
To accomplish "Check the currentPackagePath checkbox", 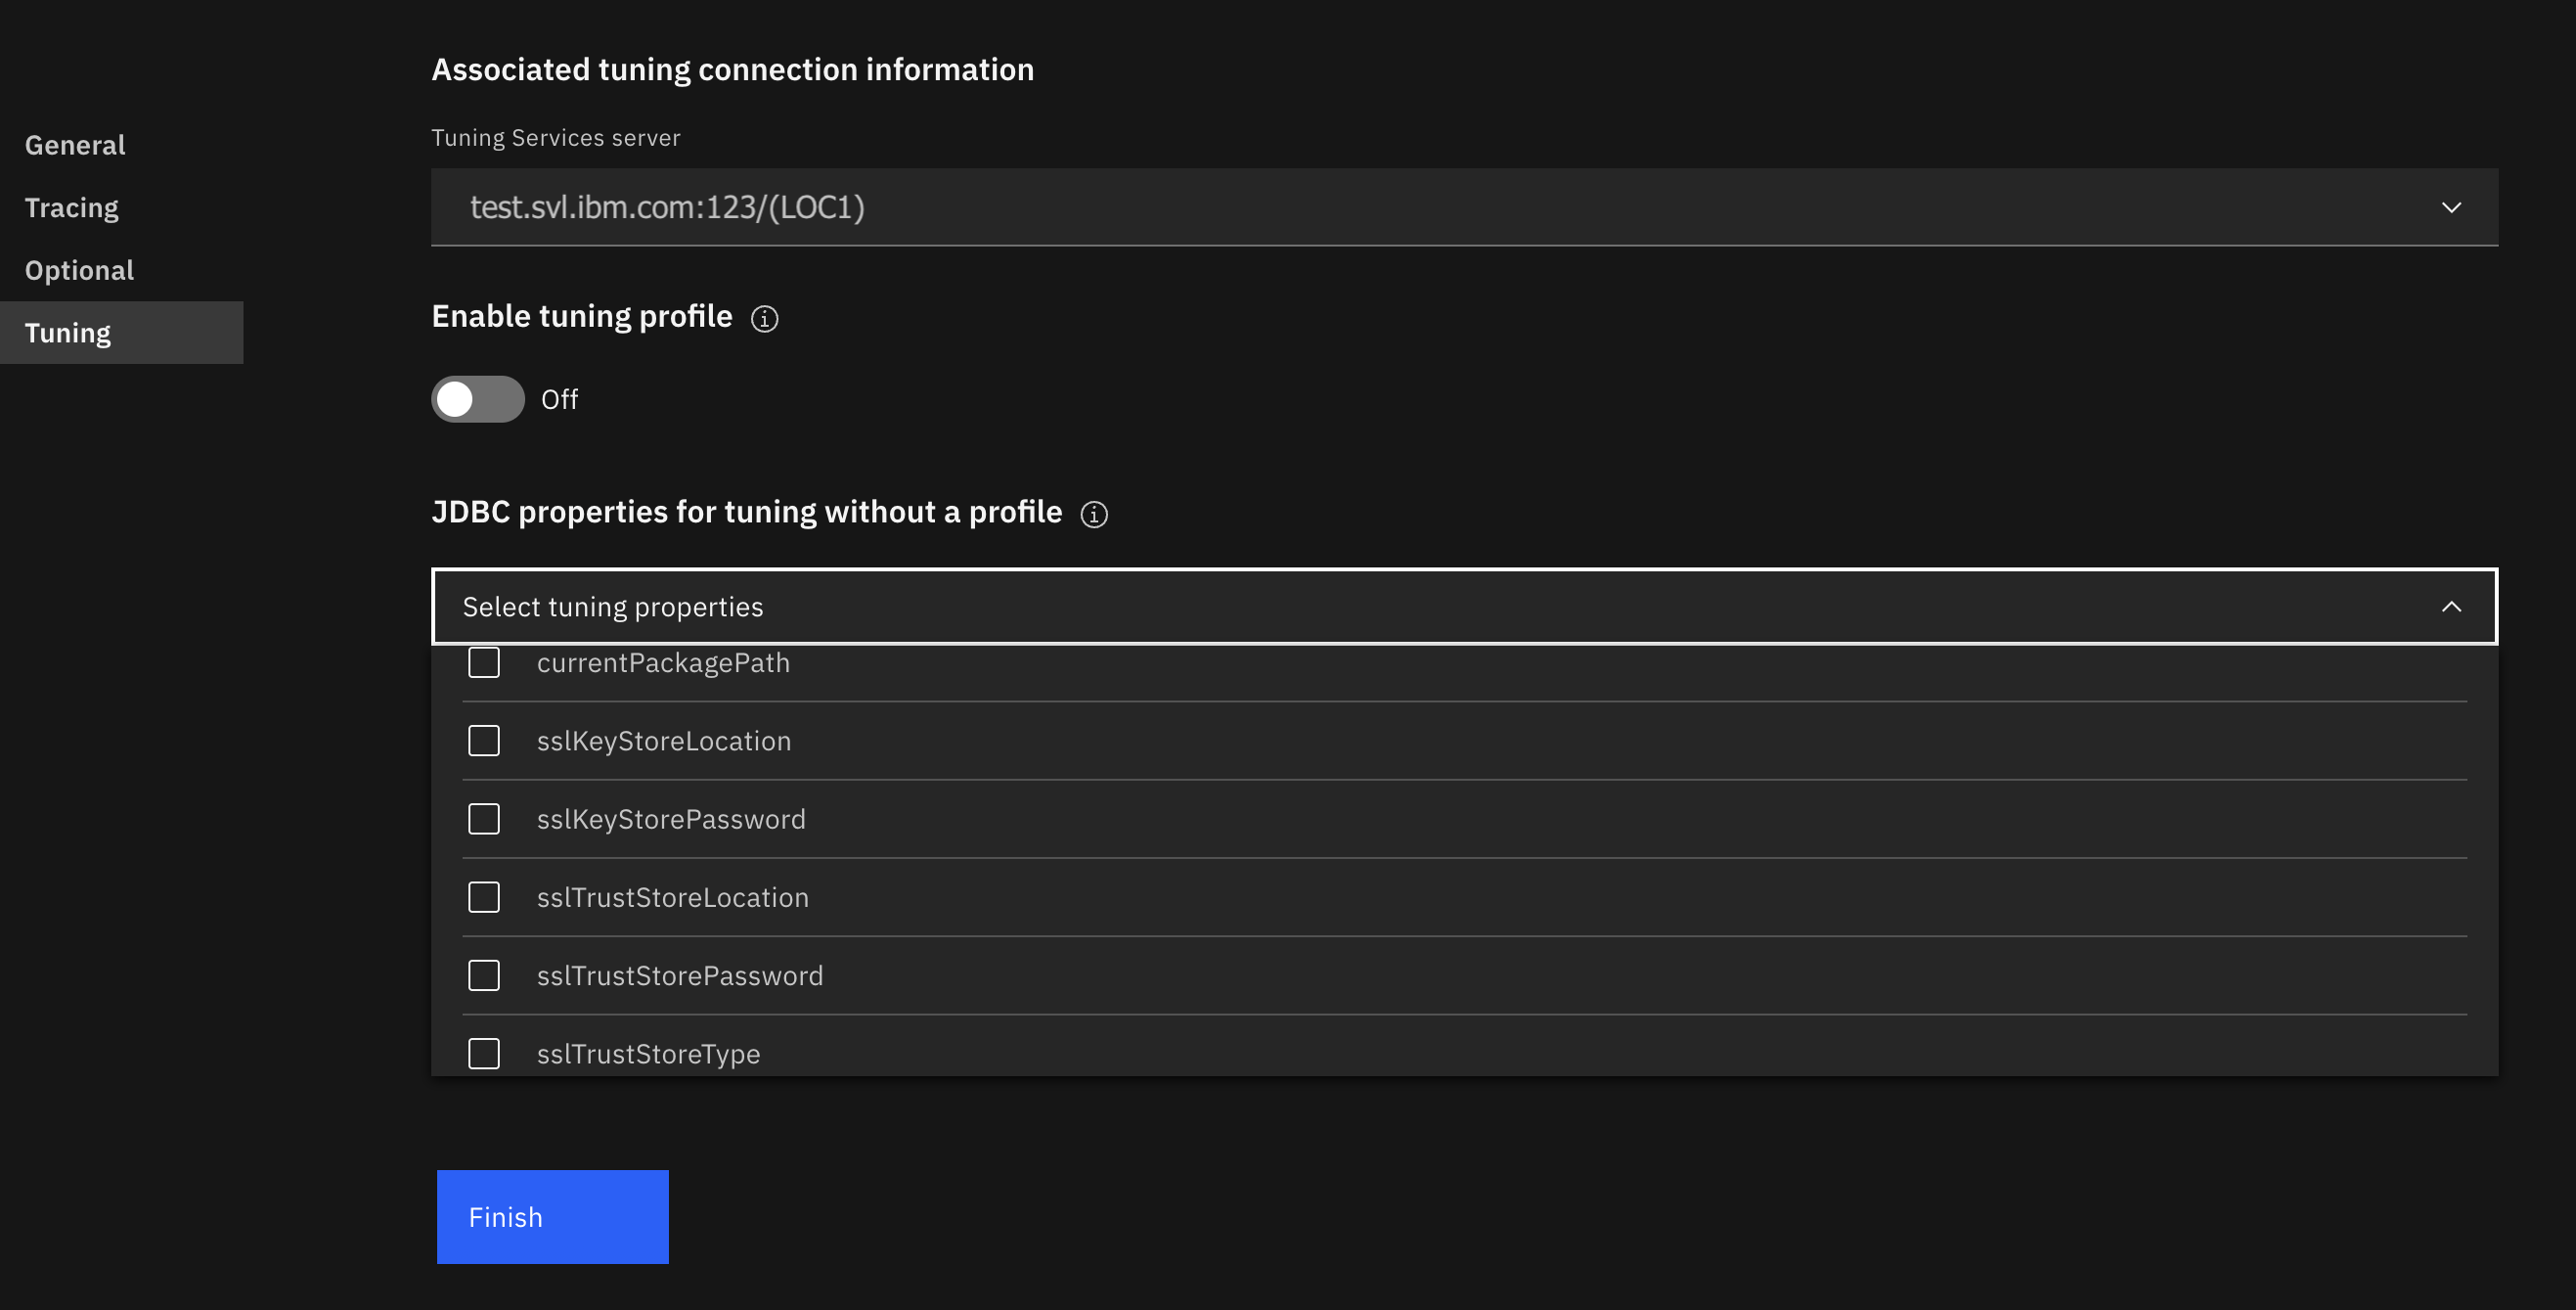I will pos(484,662).
